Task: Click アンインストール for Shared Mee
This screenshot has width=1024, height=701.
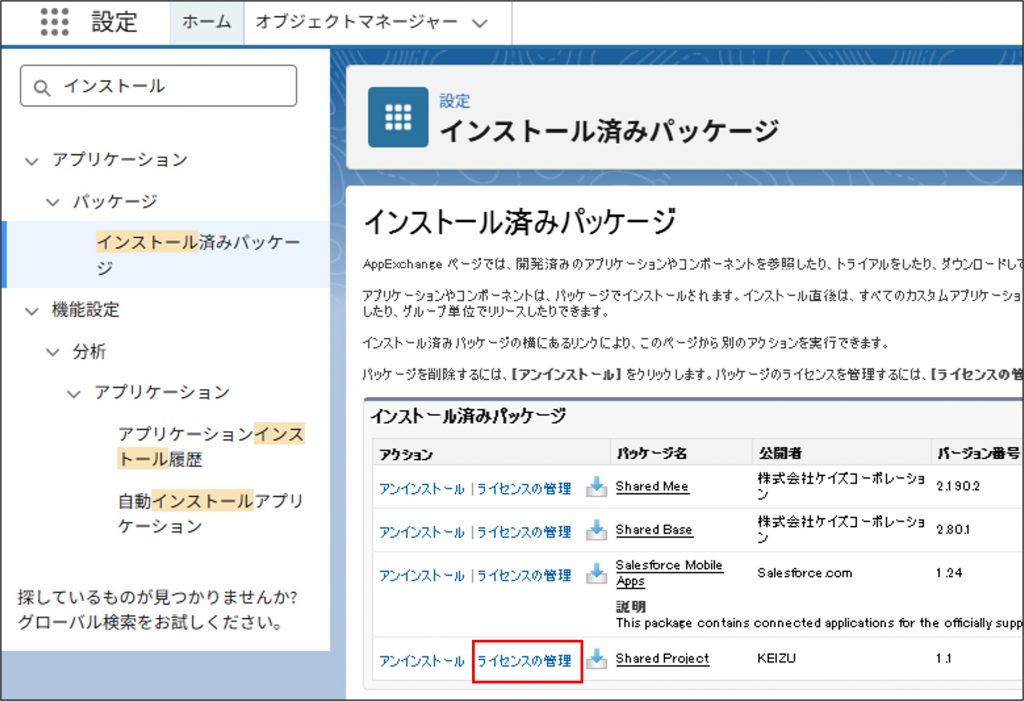Action: (x=421, y=489)
